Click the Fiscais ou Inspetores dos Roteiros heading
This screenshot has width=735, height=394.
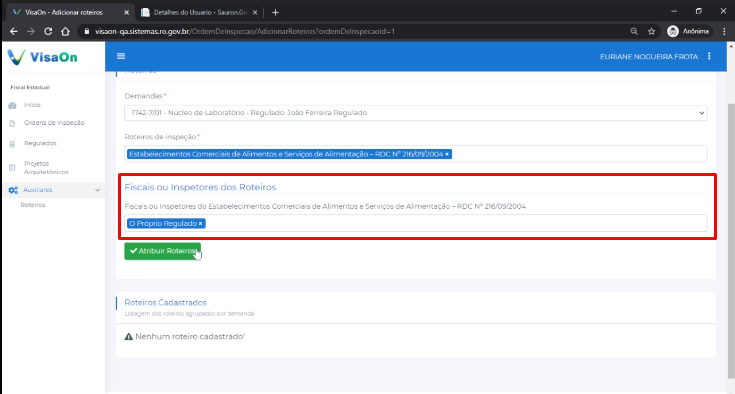[200, 187]
